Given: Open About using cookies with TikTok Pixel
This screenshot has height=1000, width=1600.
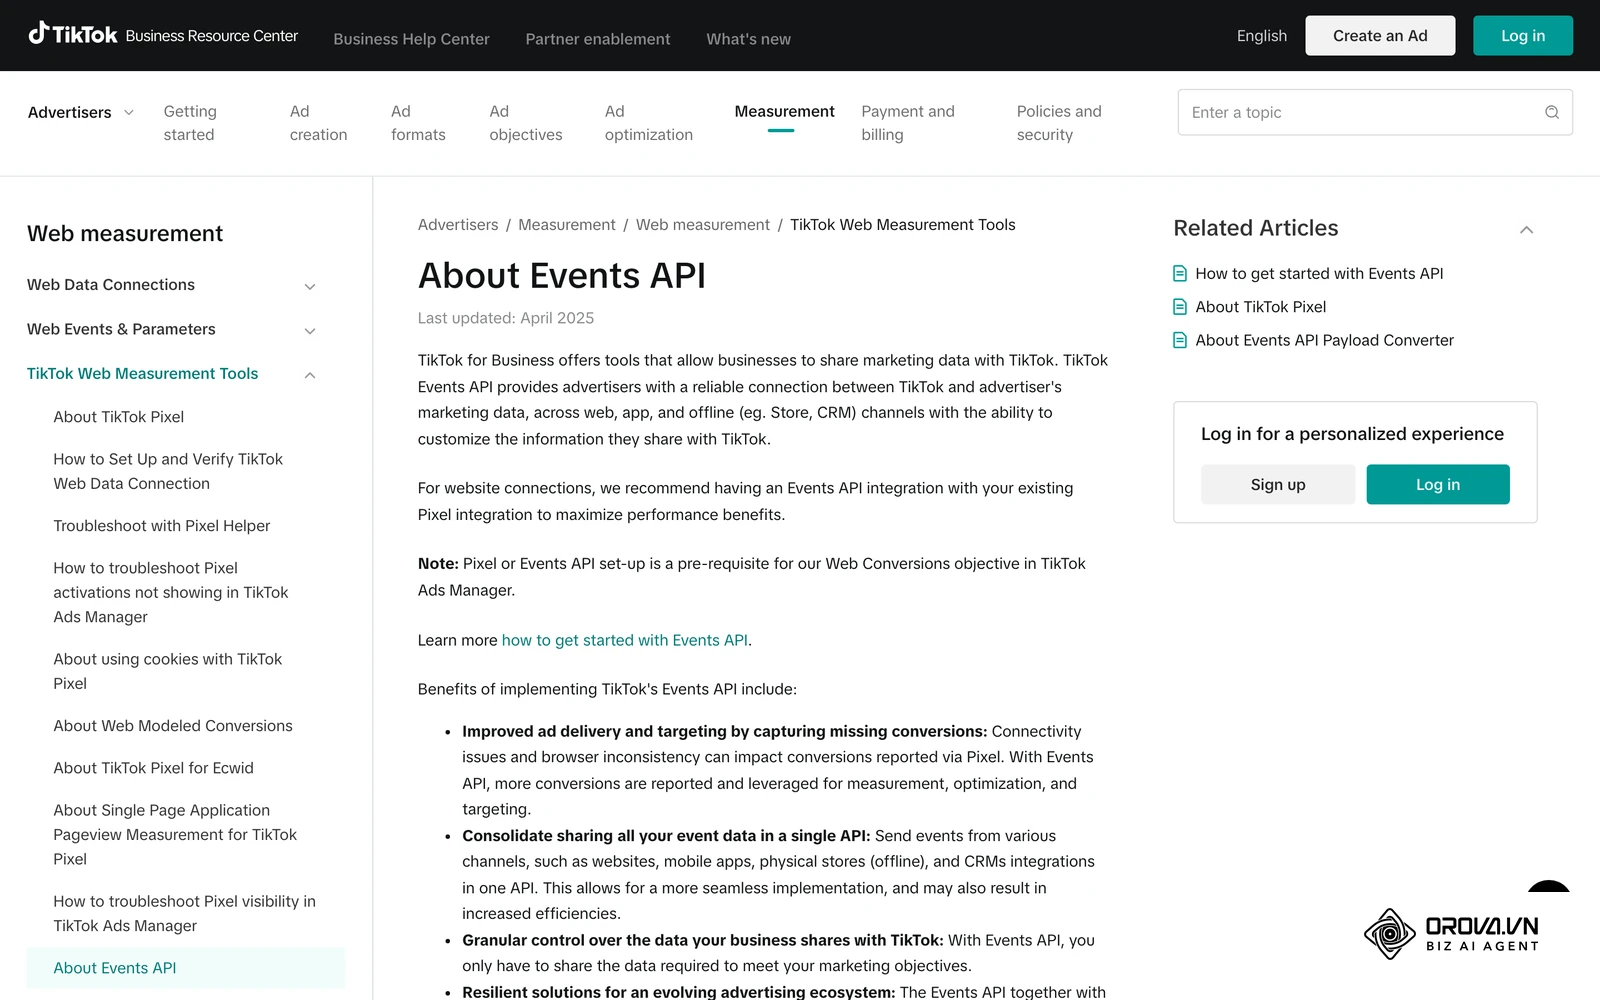Looking at the screenshot, I should (x=168, y=671).
